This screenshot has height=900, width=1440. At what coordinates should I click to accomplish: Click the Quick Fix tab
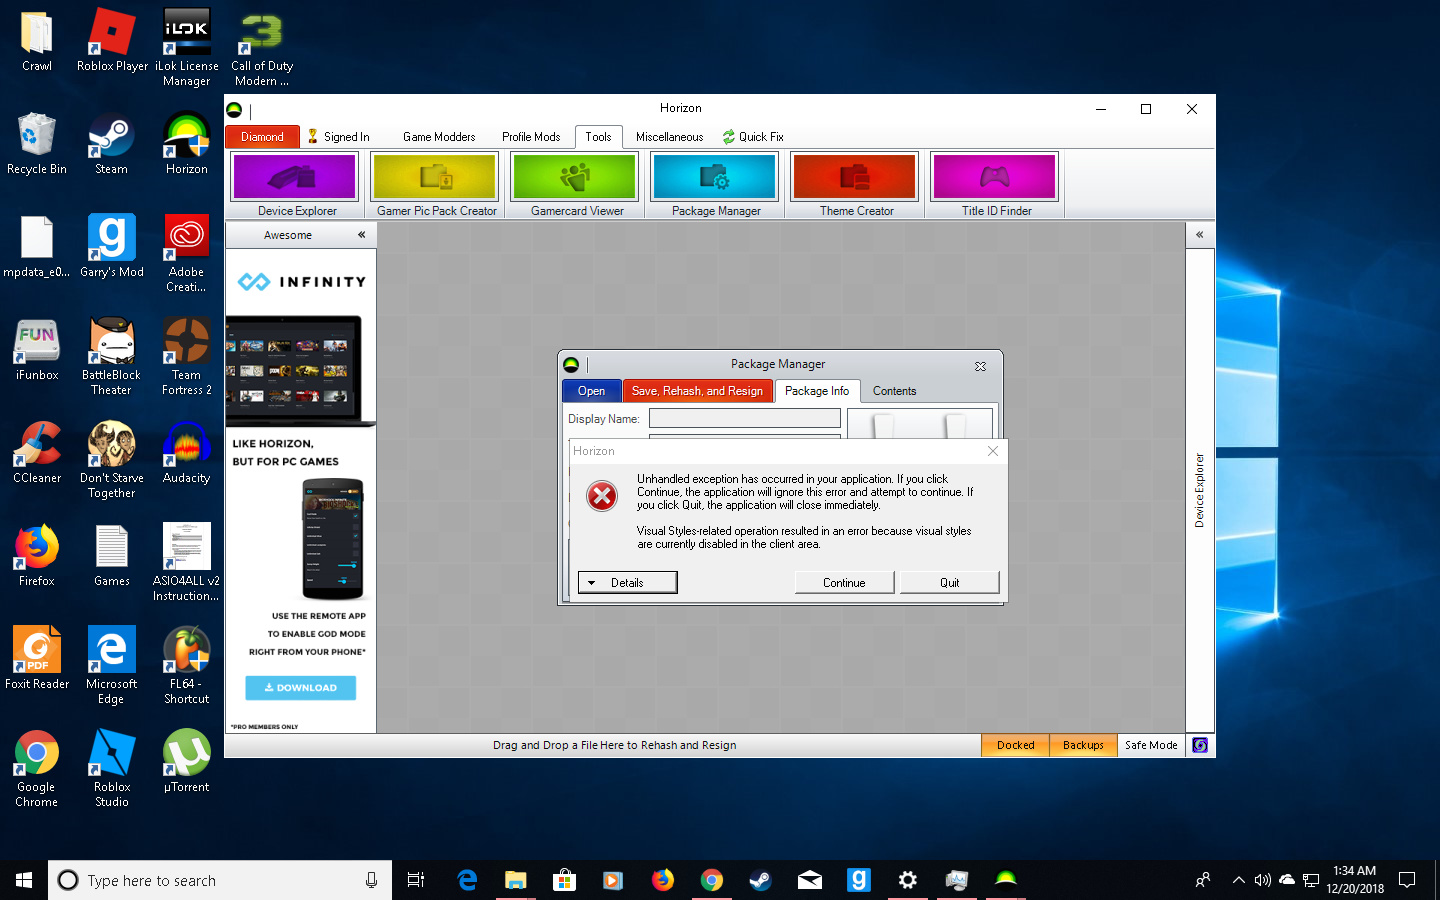click(753, 137)
